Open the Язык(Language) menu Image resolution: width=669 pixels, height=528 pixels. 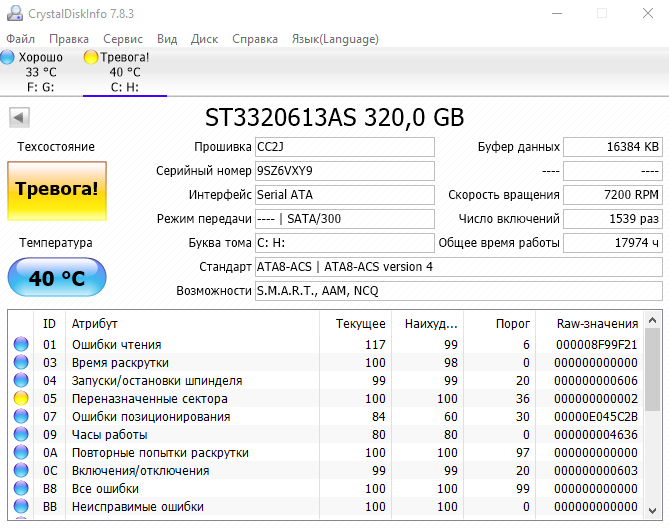click(x=334, y=39)
